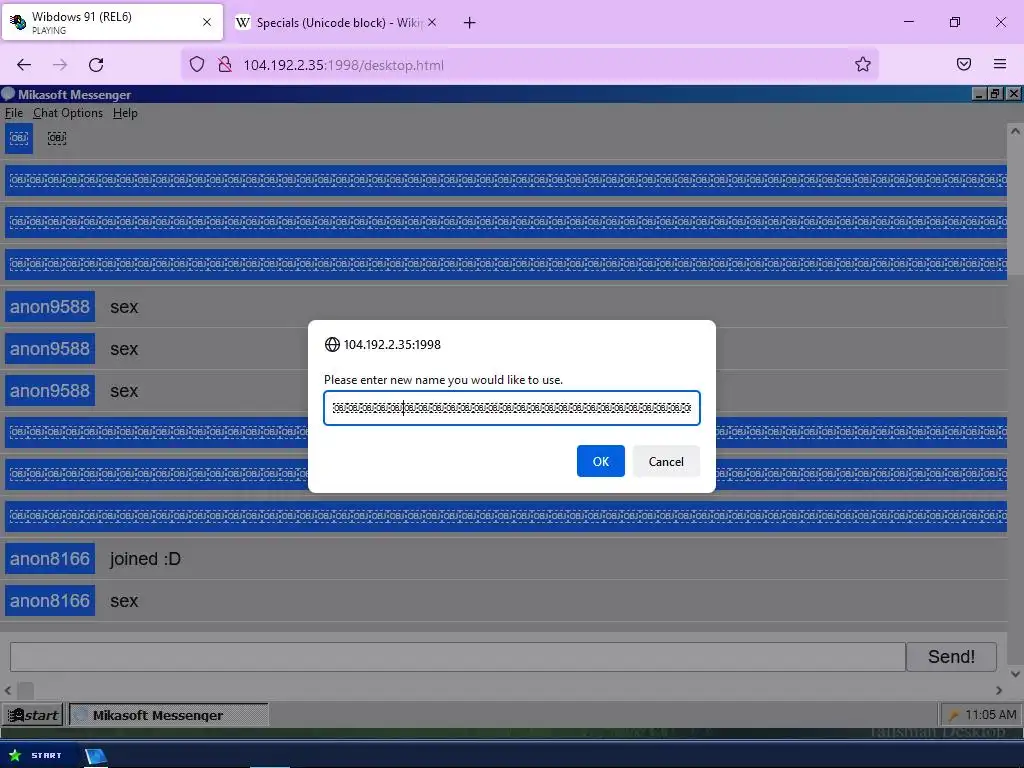This screenshot has width=1024, height=768.
Task: Open the Firefox hamburger menu
Action: tap(999, 64)
